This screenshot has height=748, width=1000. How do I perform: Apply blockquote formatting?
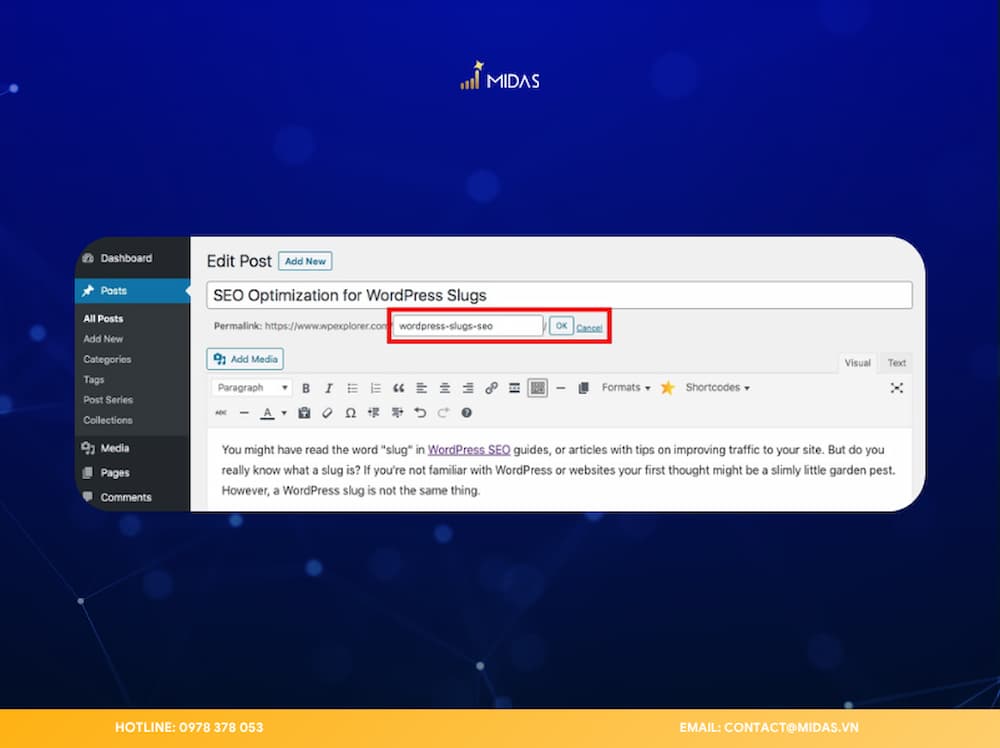pyautogui.click(x=399, y=388)
